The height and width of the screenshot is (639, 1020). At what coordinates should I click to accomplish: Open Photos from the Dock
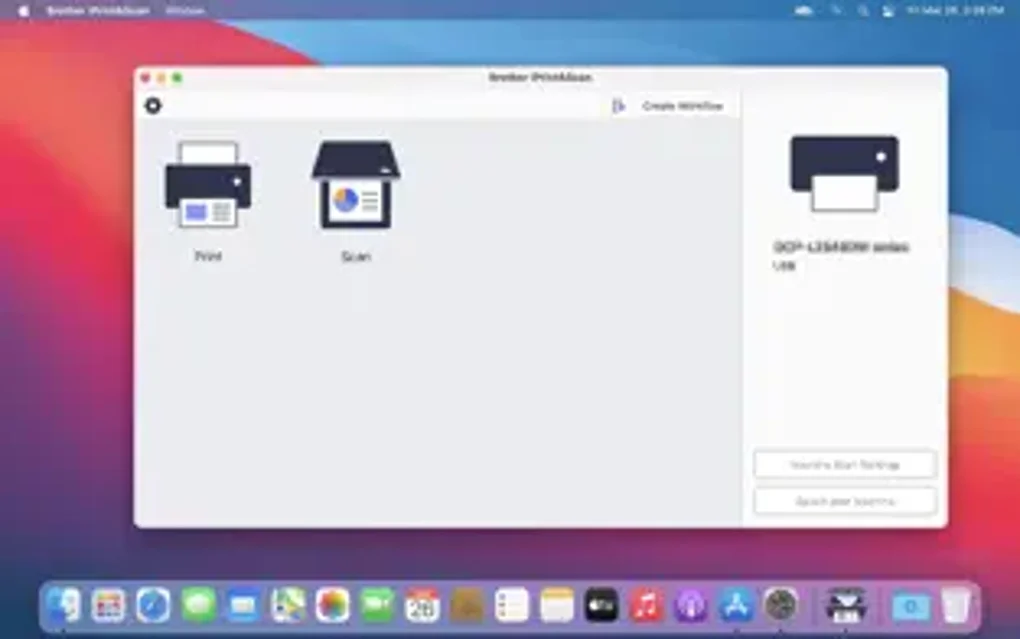pyautogui.click(x=333, y=605)
